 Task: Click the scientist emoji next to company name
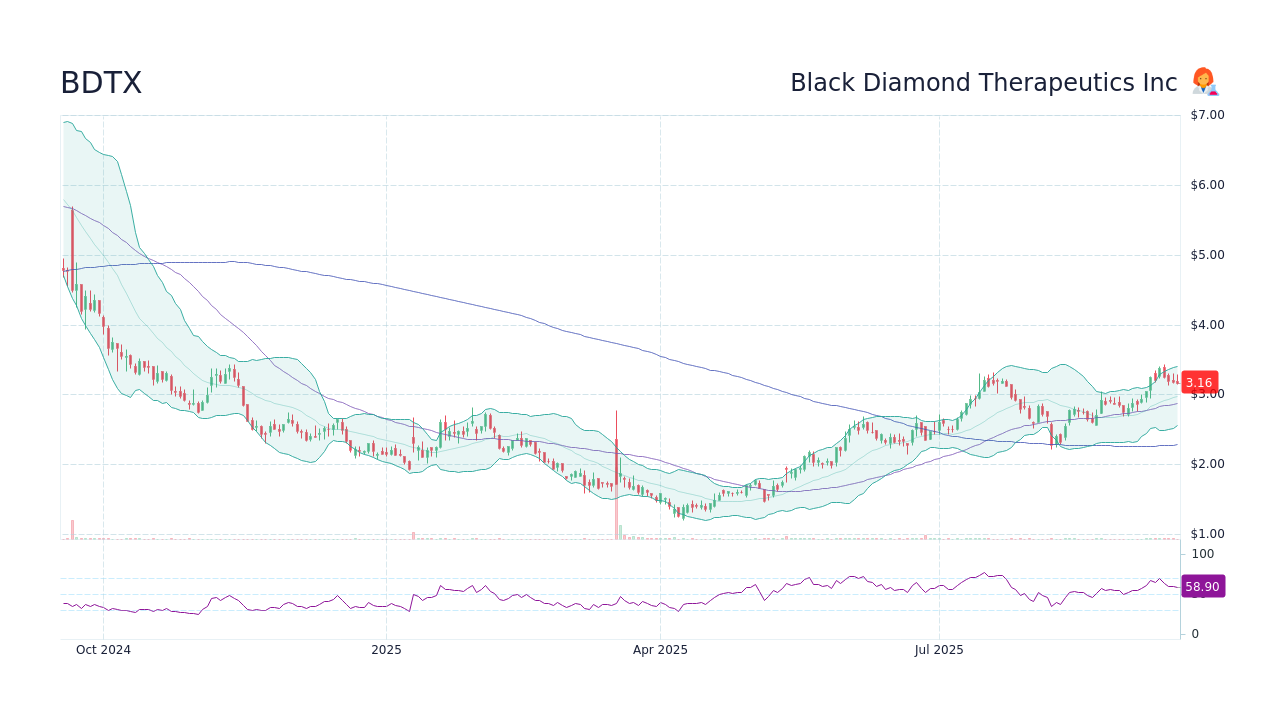pos(1204,82)
